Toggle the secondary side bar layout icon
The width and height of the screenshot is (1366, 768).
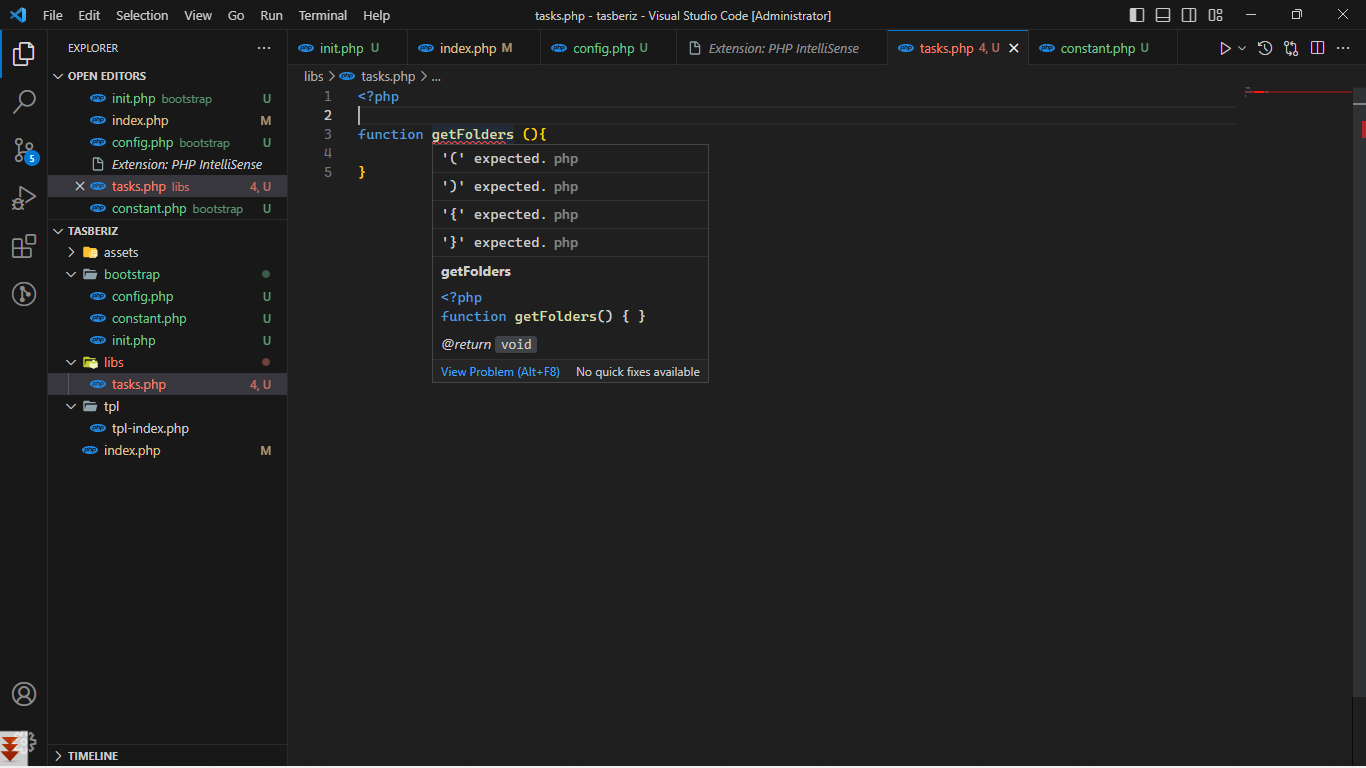(x=1189, y=15)
